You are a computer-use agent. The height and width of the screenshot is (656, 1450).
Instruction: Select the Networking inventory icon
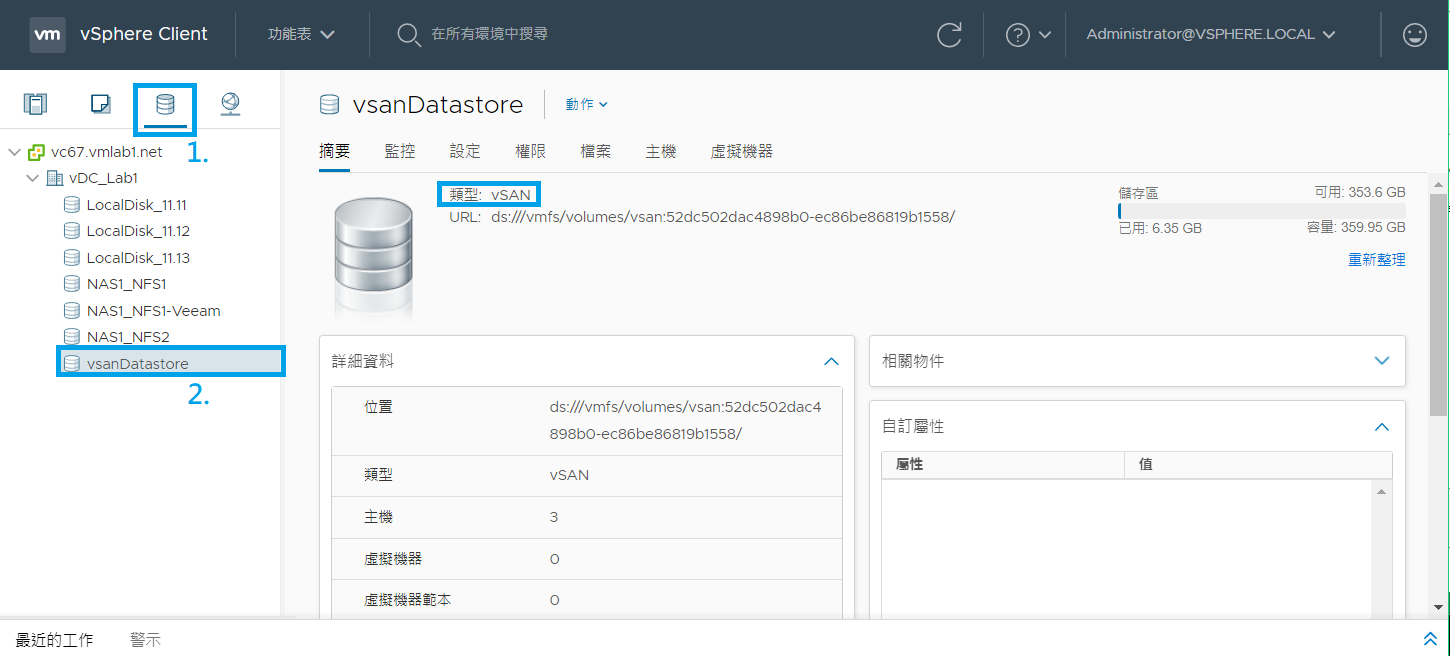(x=230, y=103)
